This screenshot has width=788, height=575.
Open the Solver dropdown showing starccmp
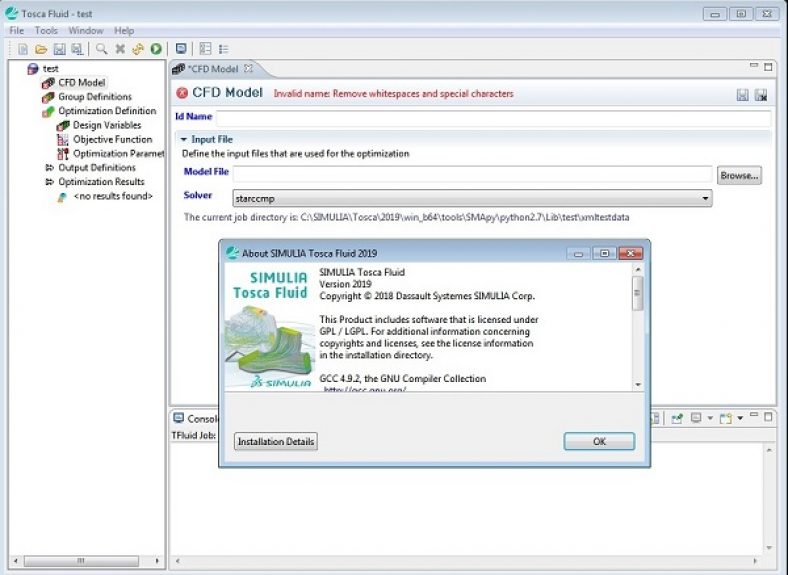point(472,199)
